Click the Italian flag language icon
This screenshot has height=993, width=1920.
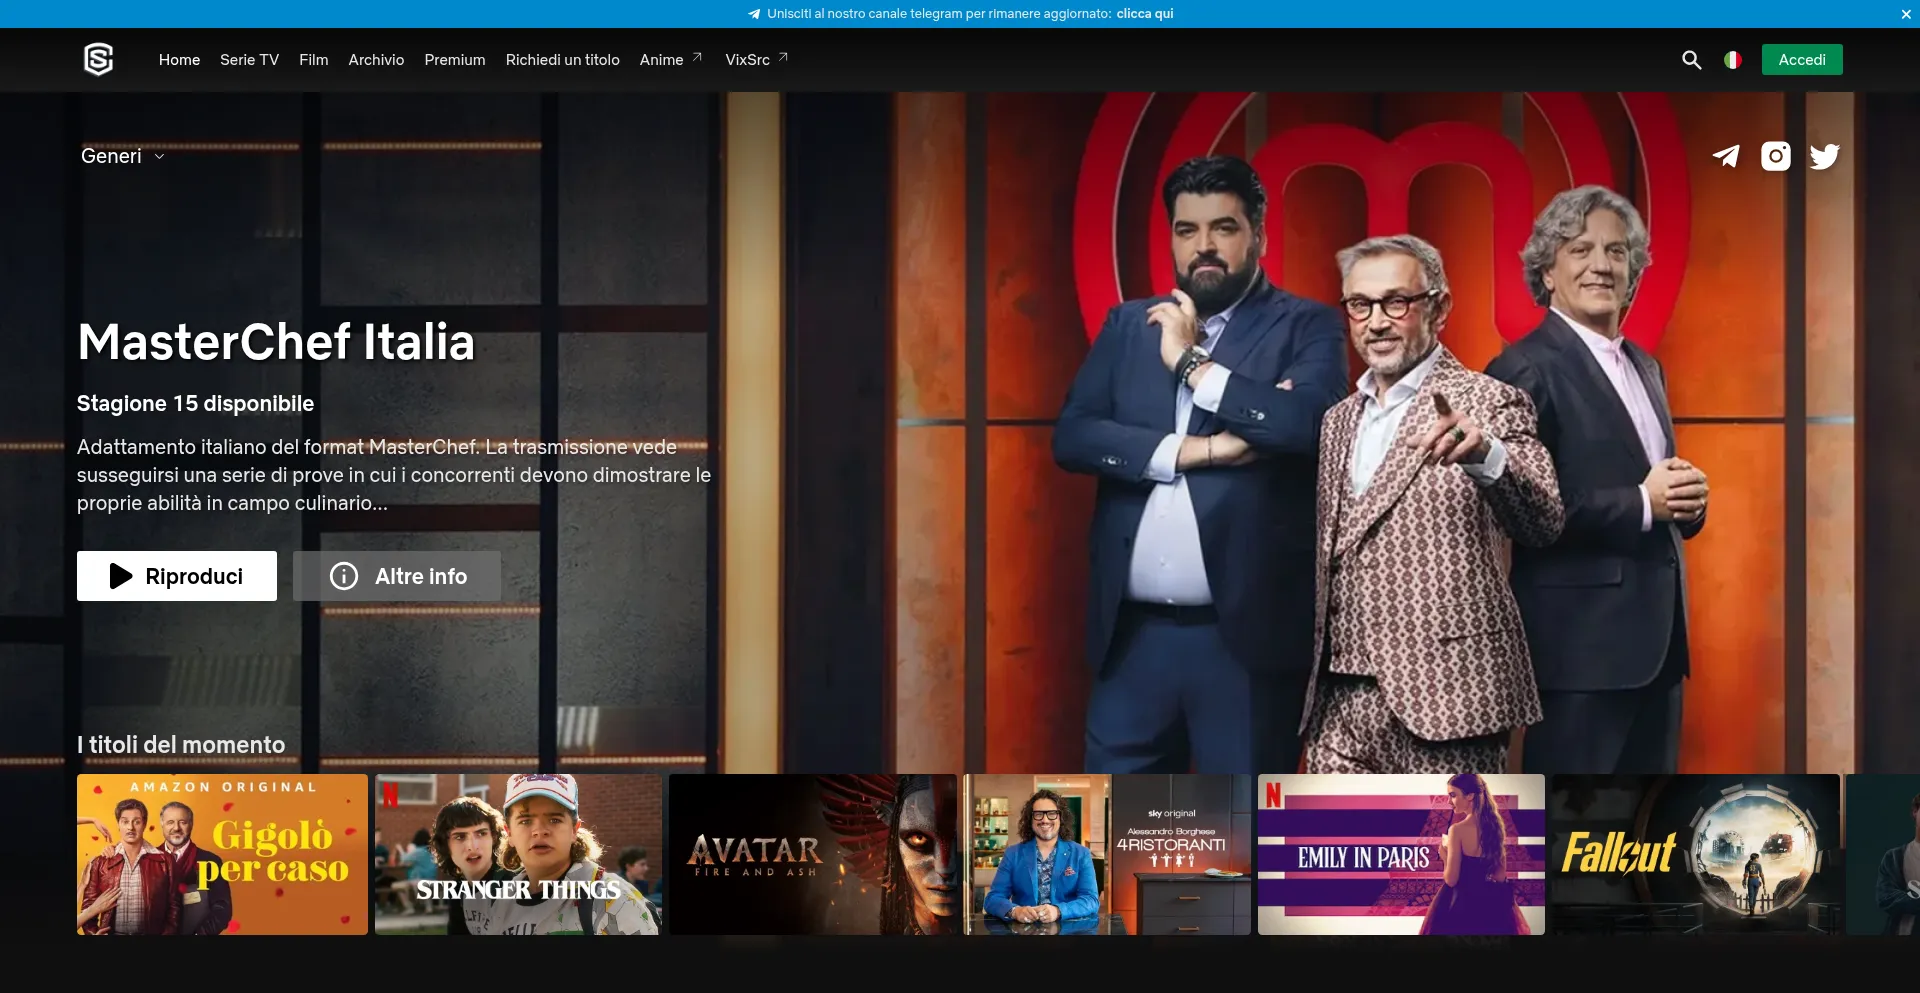click(1731, 60)
